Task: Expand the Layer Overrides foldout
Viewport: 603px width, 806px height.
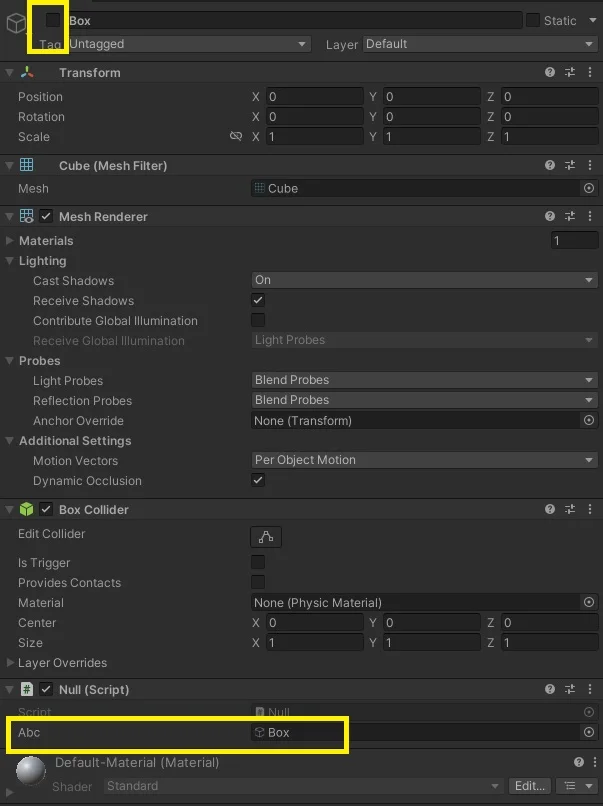Action: (9, 663)
